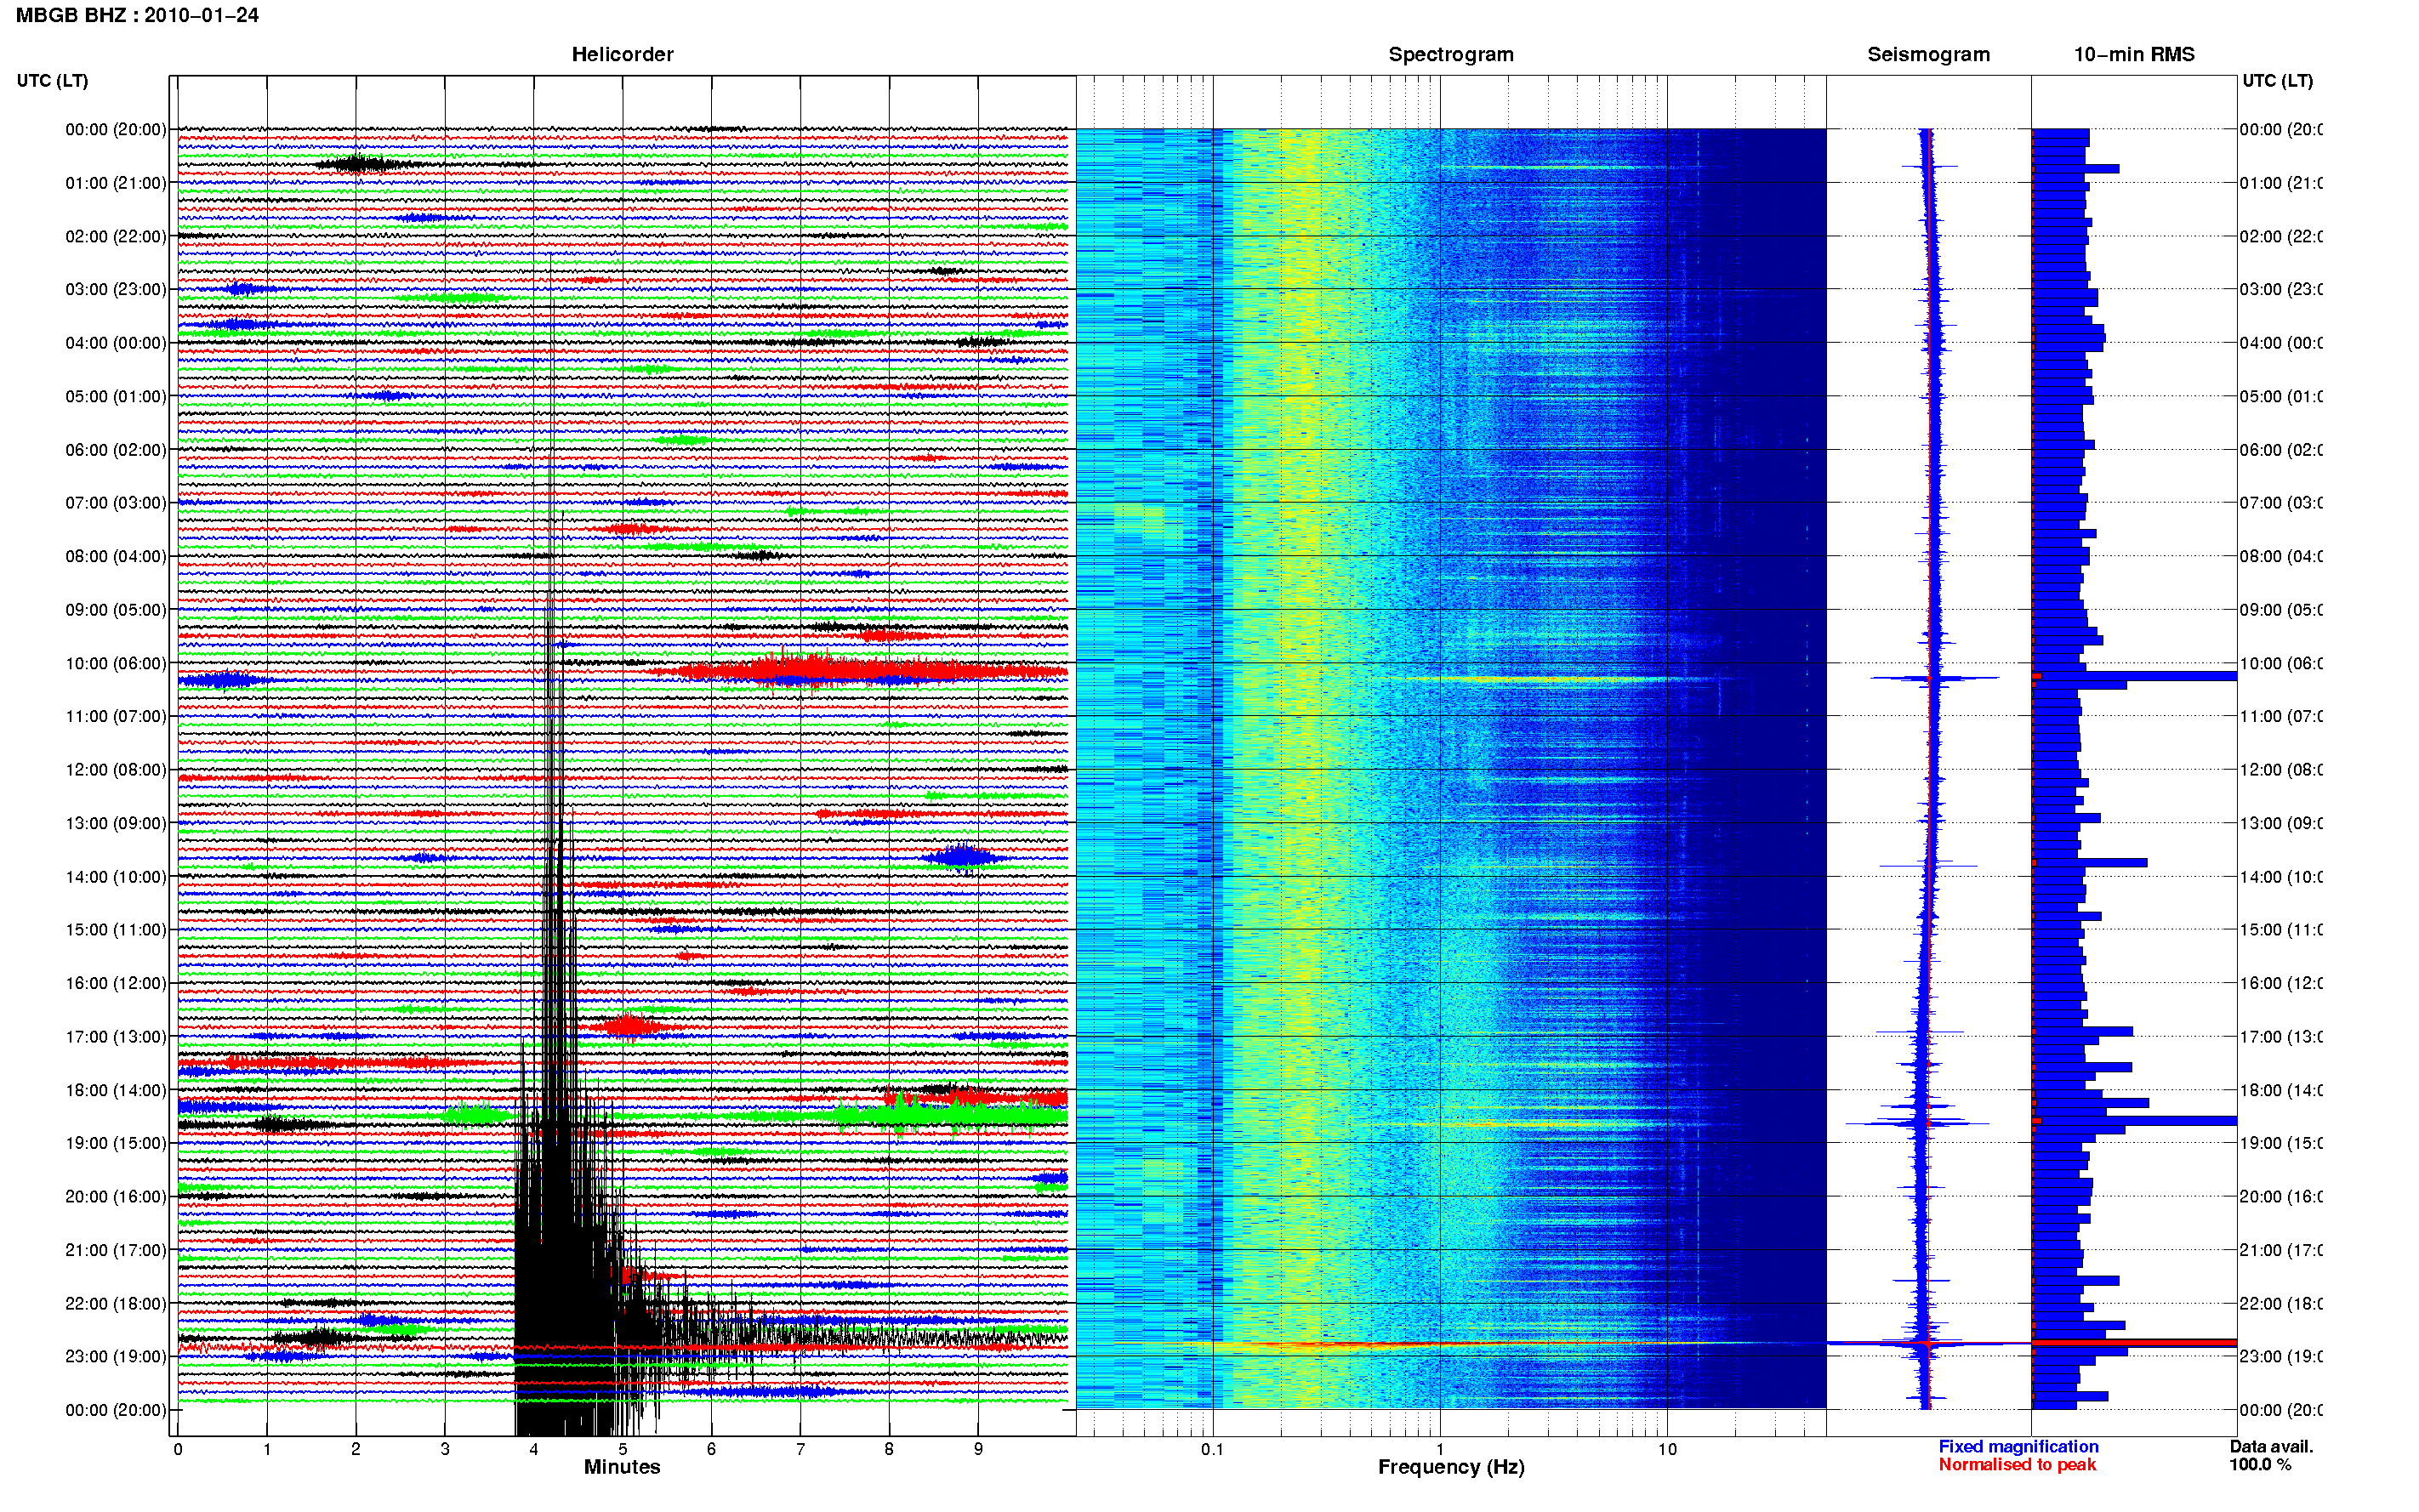Click the Spectrogram panel heading
Image resolution: width=2419 pixels, height=1512 pixels.
coord(1450,54)
